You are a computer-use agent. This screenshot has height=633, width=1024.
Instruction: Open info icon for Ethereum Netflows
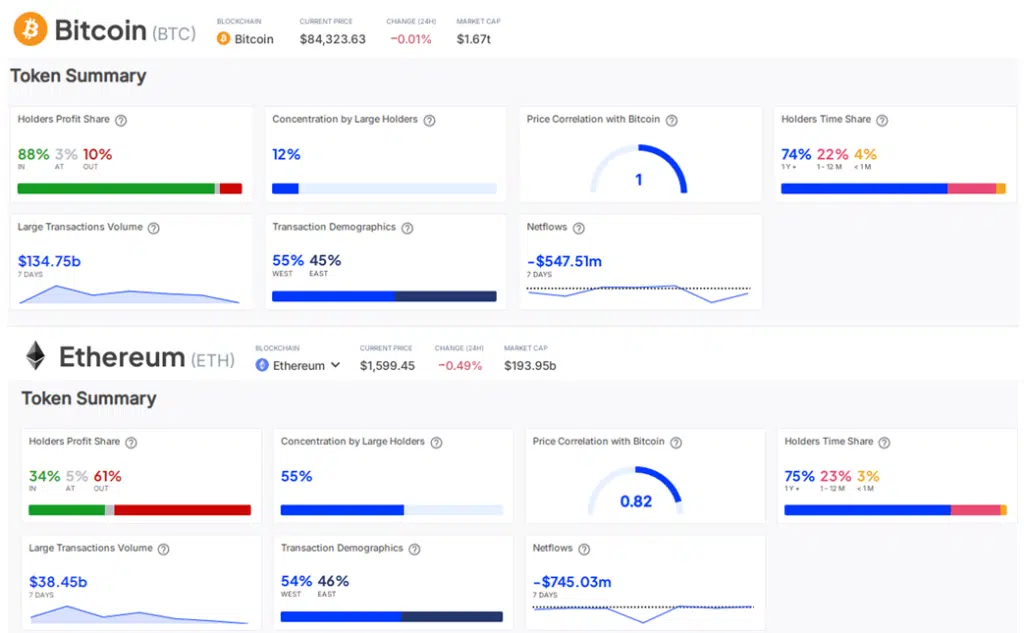pos(584,549)
